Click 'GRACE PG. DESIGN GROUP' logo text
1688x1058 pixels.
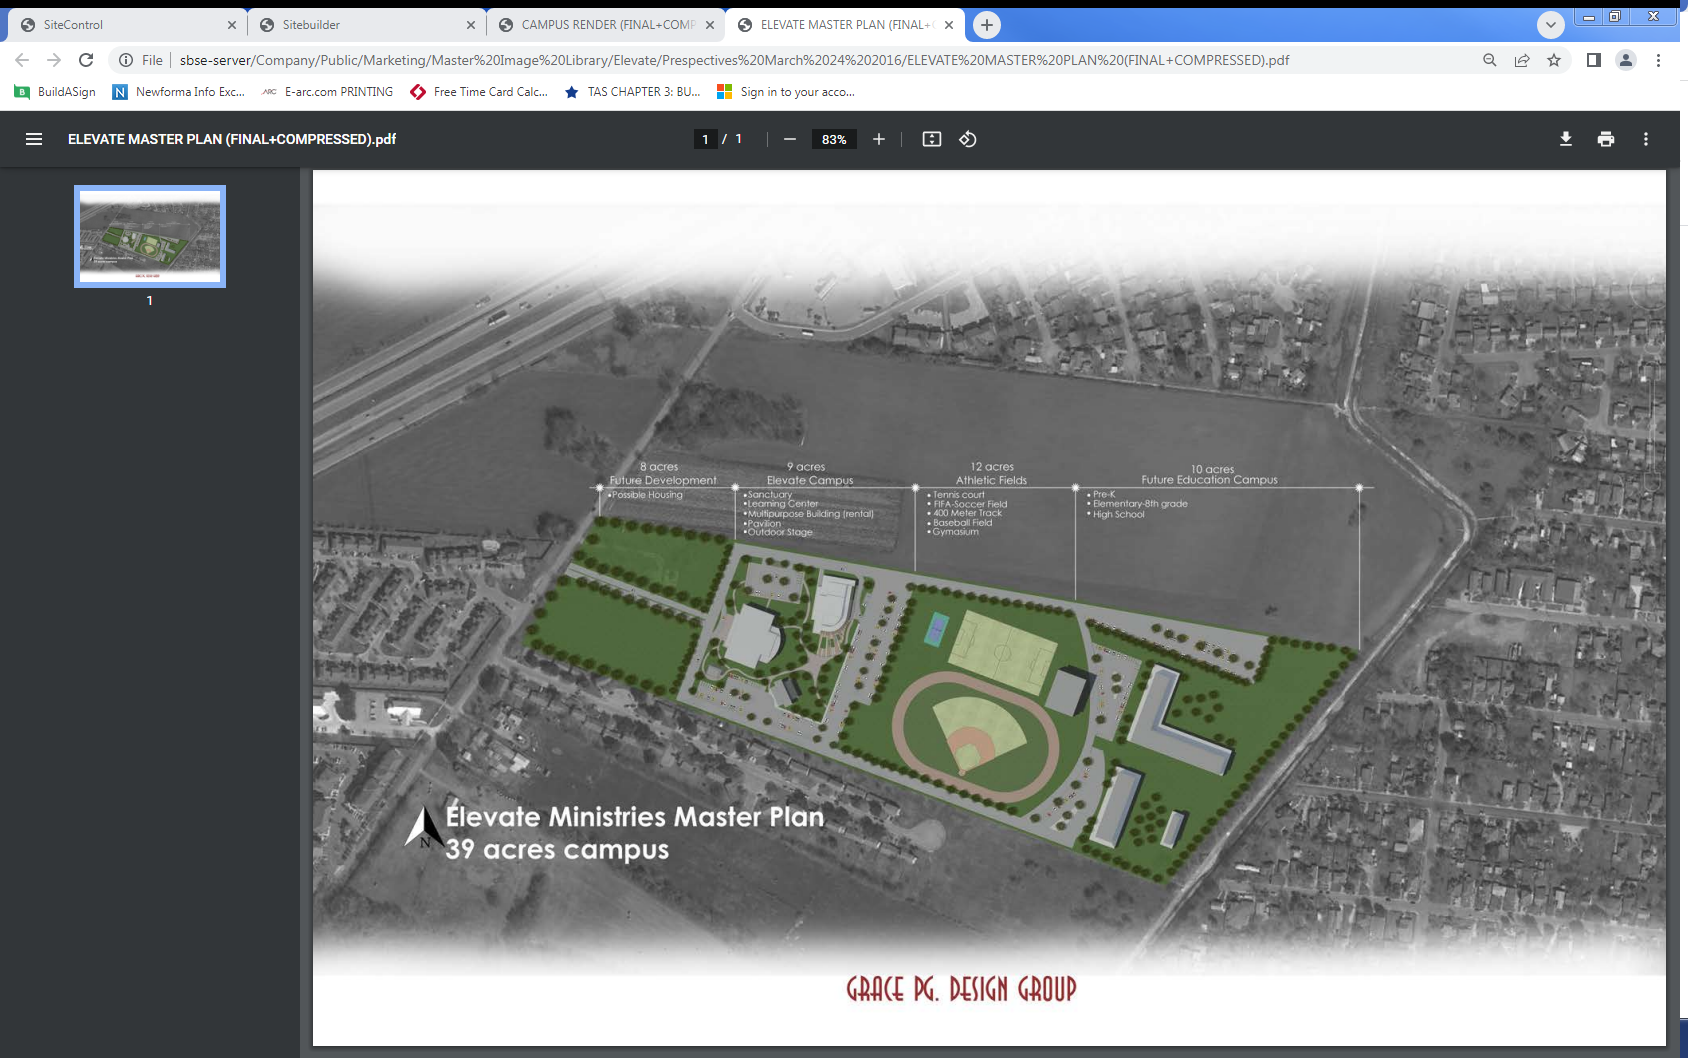[x=961, y=989]
